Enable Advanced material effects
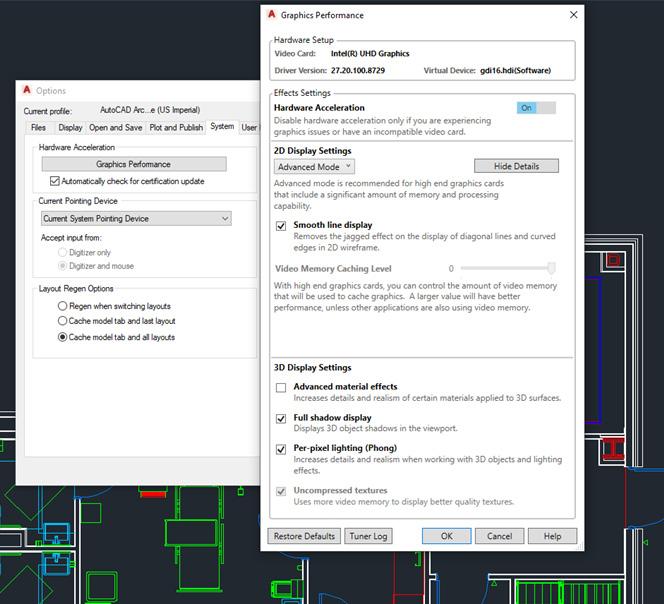The image size is (664, 604). coord(281,388)
